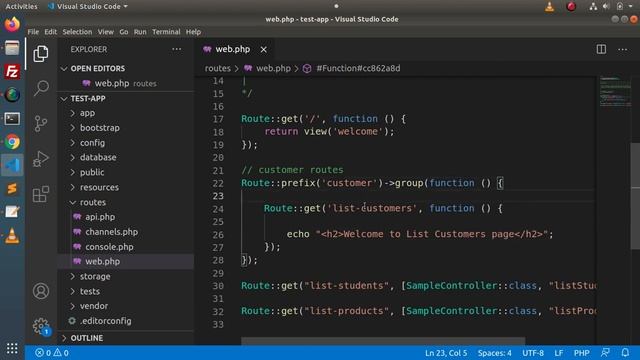The width and height of the screenshot is (640, 360).
Task: Click #Function#cc862a8d breadcrumb segment
Action: (351, 69)
